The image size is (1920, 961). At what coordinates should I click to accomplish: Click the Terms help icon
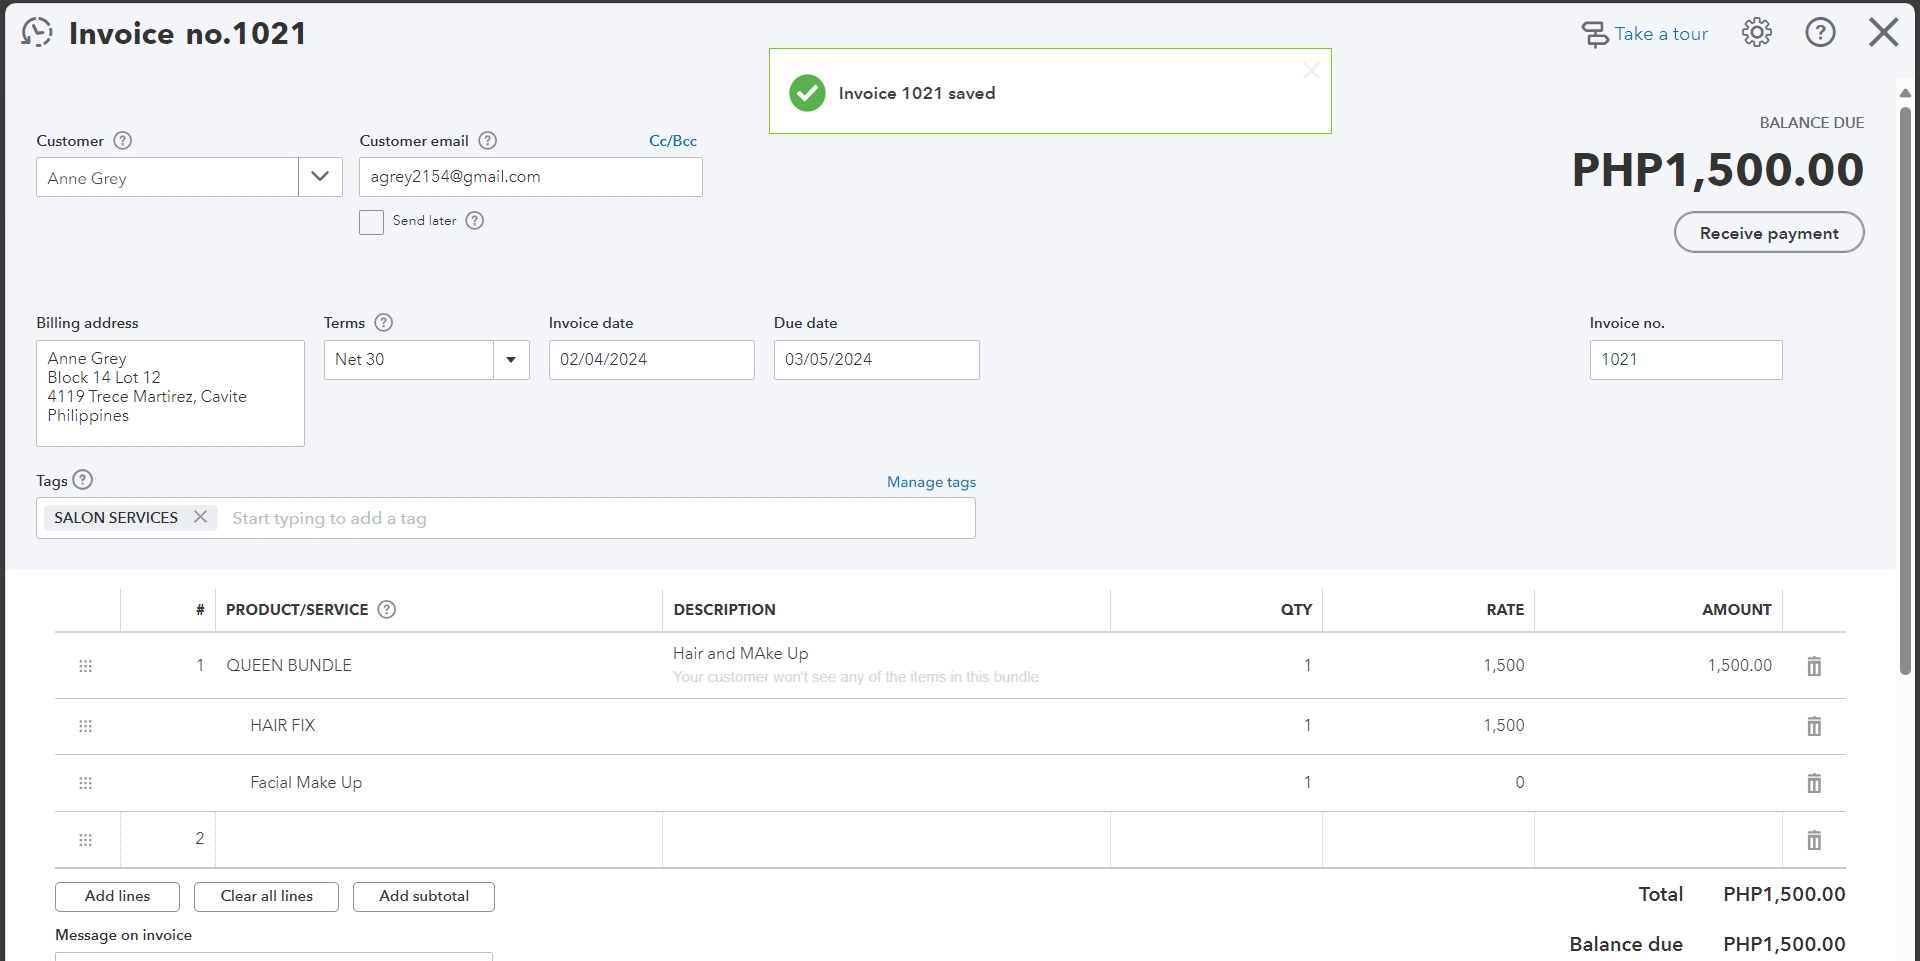coord(384,323)
